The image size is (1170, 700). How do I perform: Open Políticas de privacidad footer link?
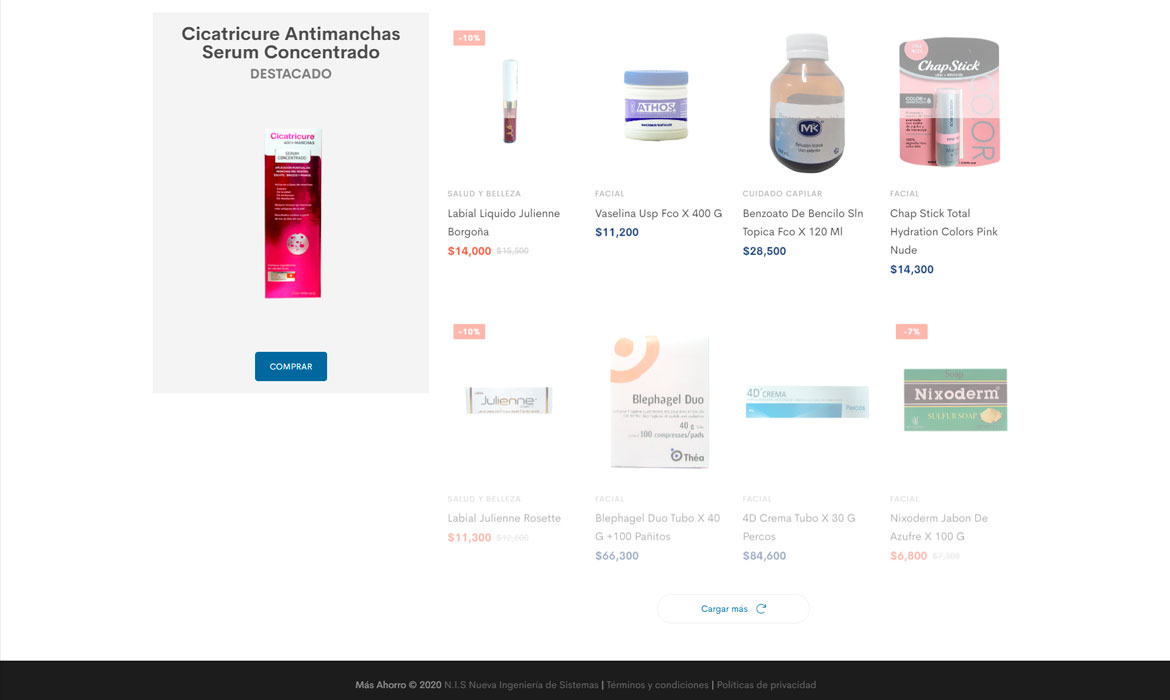point(766,685)
